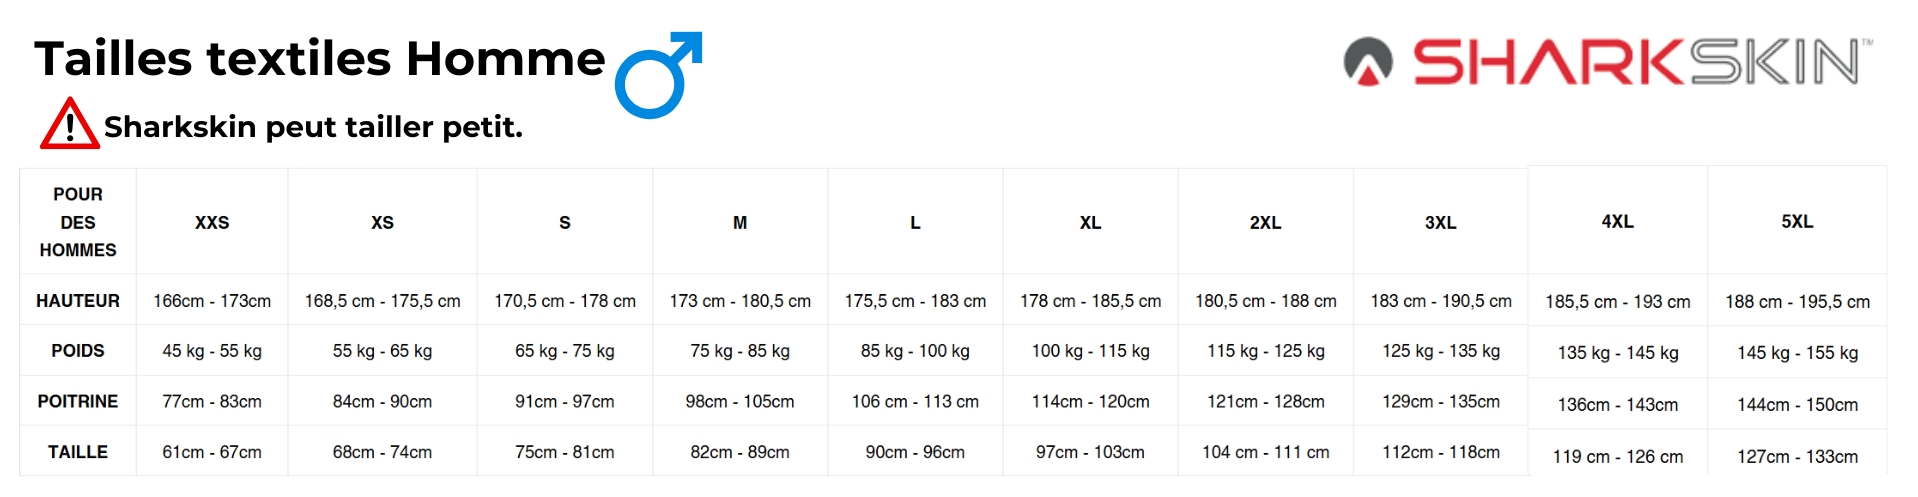Click the 'POUR DES HOMMES' header cell
The image size is (1918, 497).
pyautogui.click(x=78, y=222)
